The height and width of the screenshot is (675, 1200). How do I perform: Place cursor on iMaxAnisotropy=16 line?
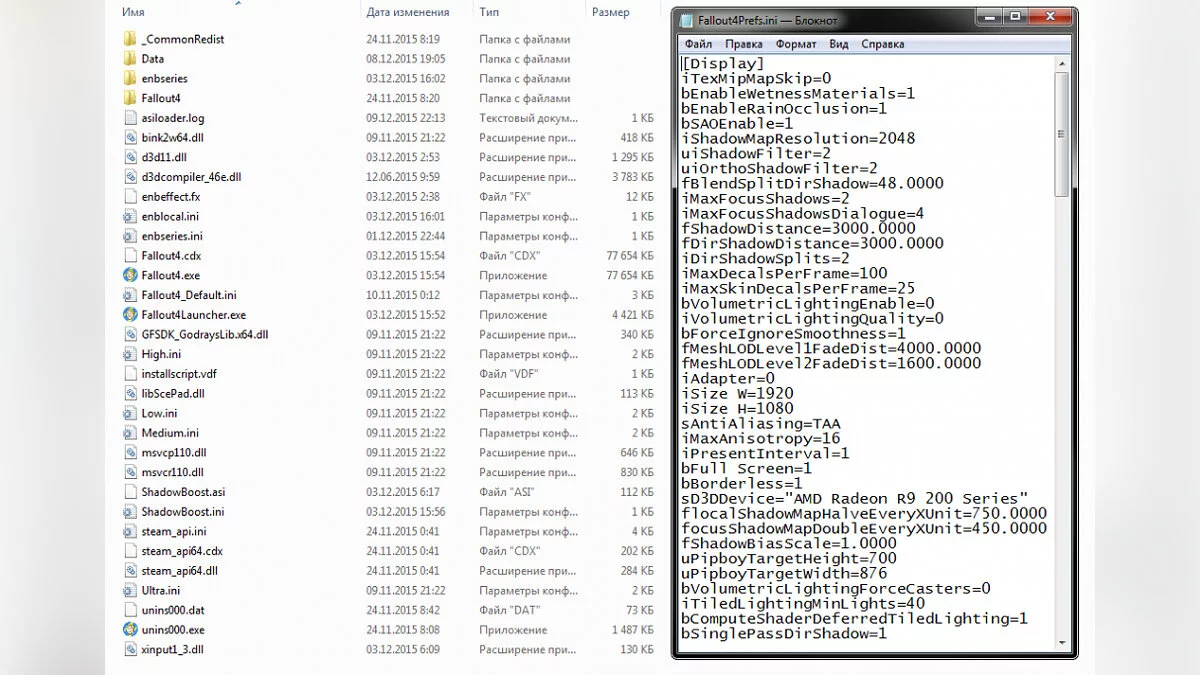[761, 438]
